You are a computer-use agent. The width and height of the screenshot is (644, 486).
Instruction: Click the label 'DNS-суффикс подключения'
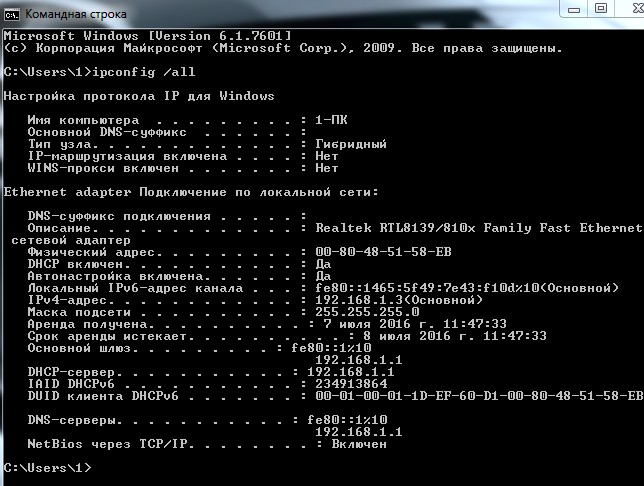(x=119, y=216)
